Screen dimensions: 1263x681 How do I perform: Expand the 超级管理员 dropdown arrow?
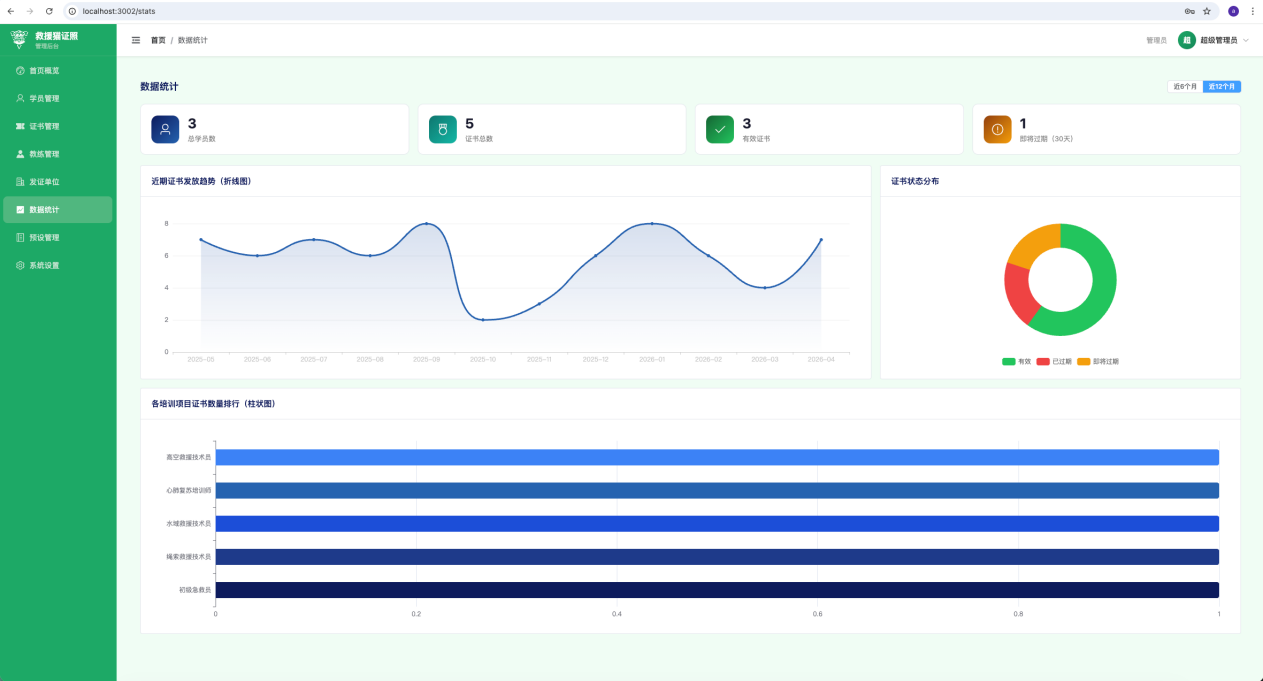(1246, 40)
